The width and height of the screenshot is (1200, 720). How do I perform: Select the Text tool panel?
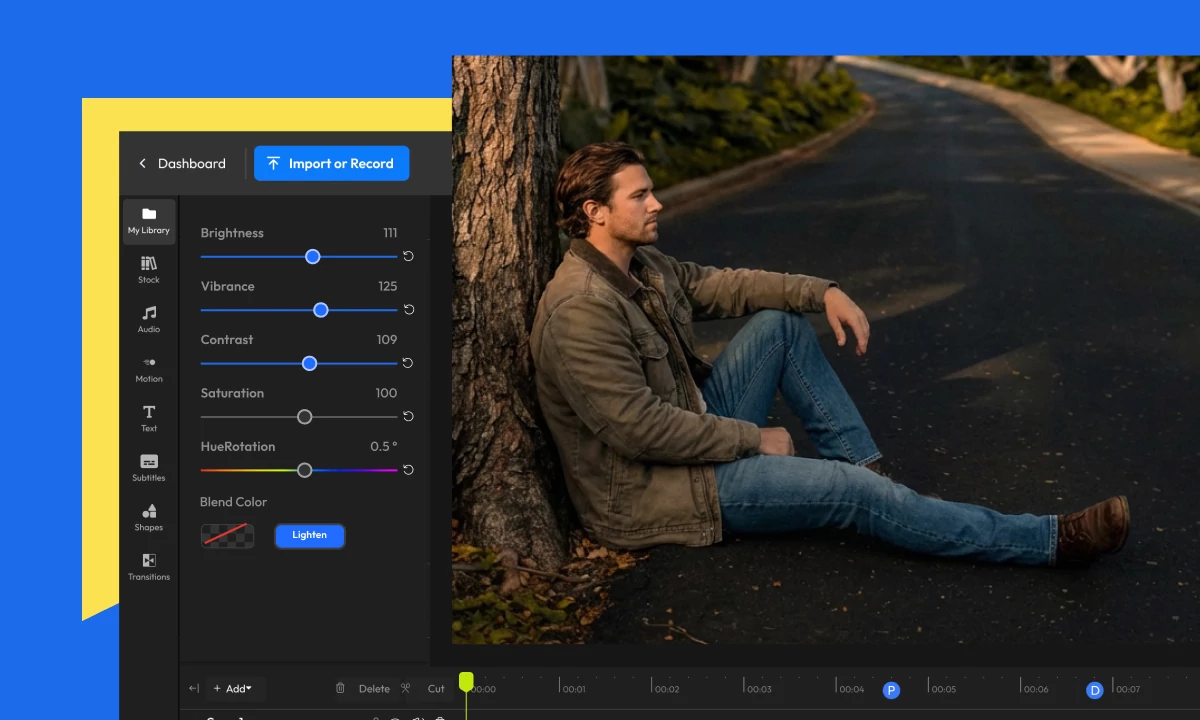tap(148, 417)
